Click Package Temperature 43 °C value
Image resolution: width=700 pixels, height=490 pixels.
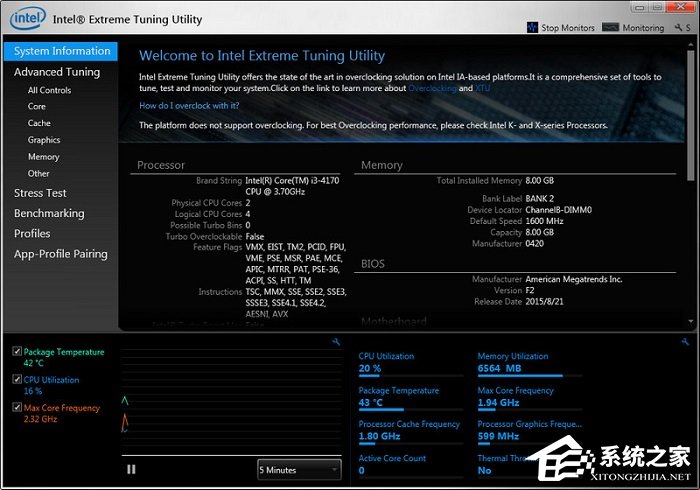[x=371, y=403]
